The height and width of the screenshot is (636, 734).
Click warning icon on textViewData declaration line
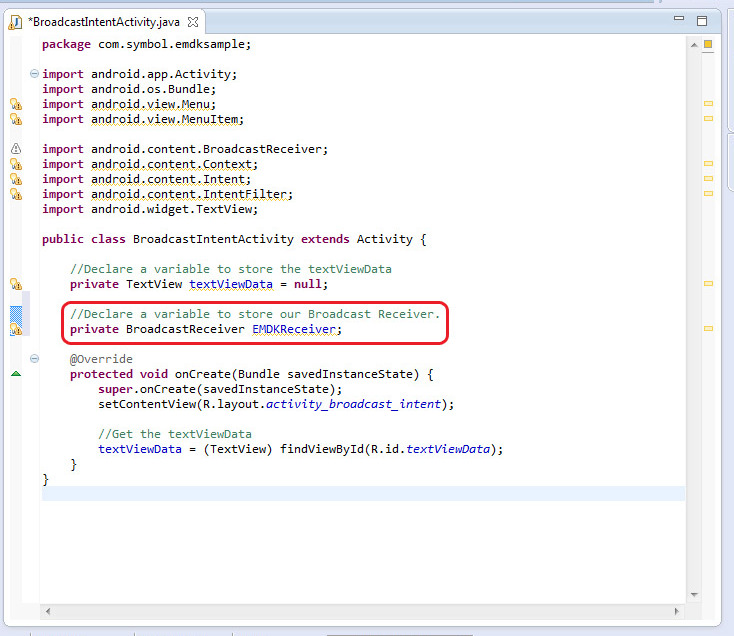pyautogui.click(x=16, y=284)
